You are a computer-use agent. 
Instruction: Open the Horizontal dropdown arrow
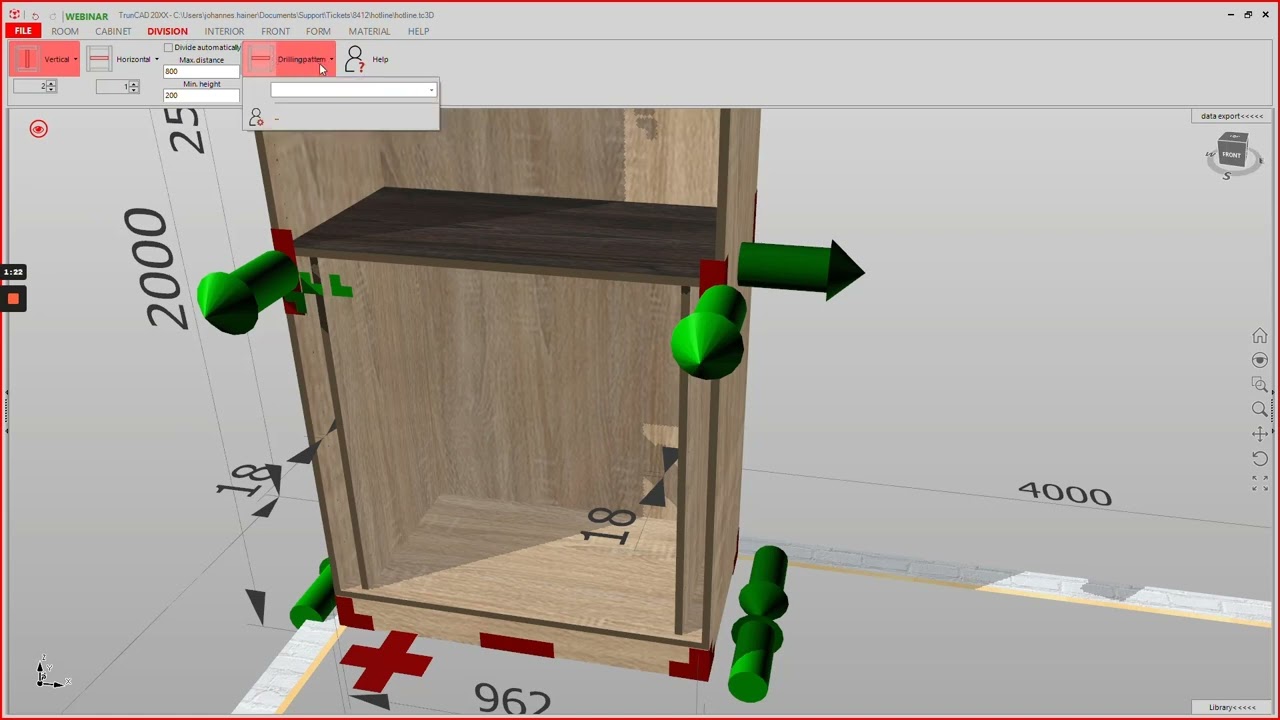click(x=156, y=60)
